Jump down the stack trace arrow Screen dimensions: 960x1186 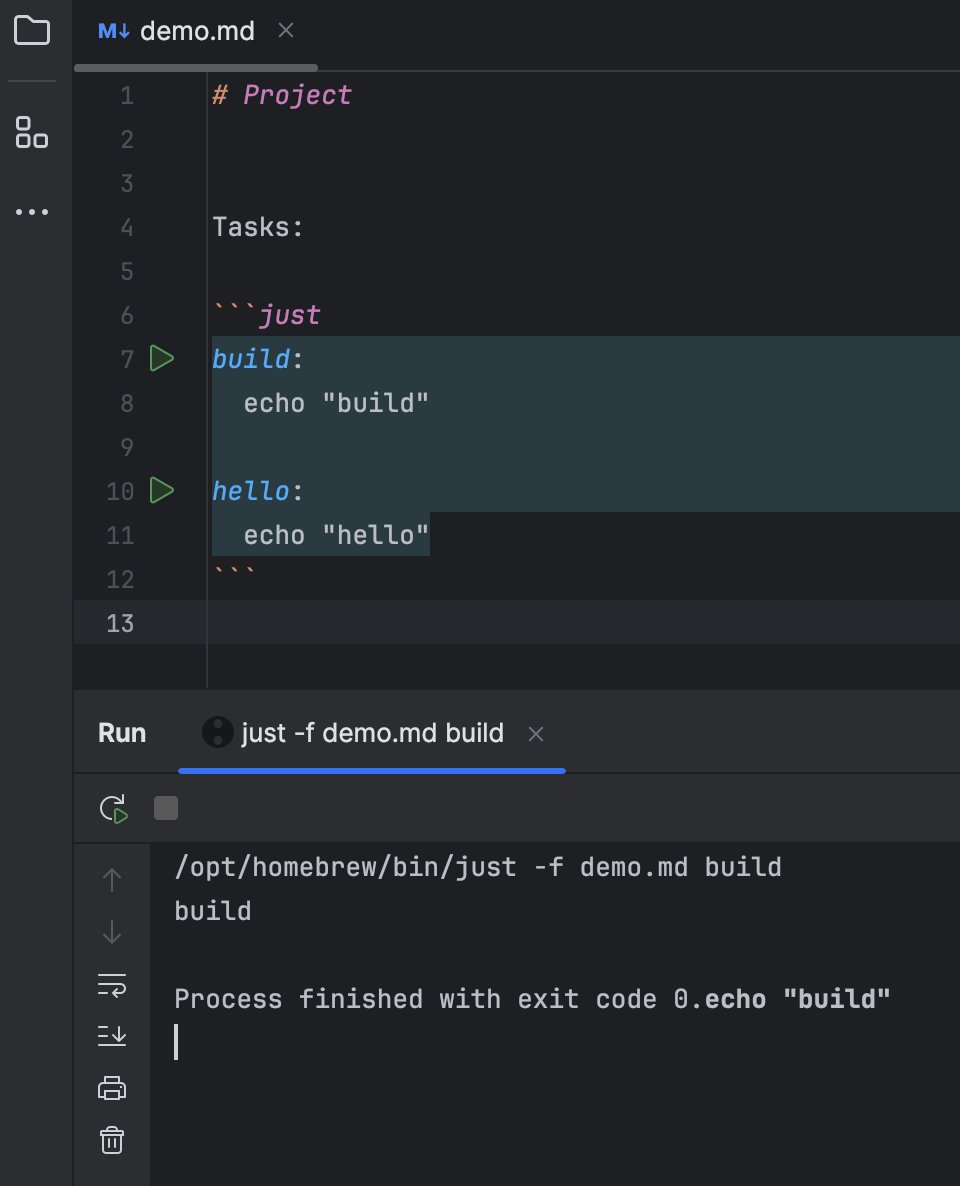click(112, 932)
